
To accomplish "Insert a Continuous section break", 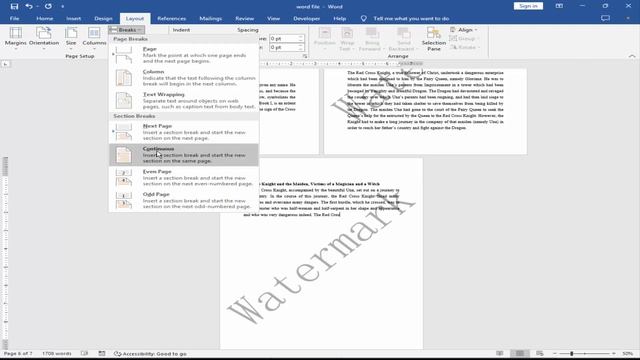I will [184, 155].
